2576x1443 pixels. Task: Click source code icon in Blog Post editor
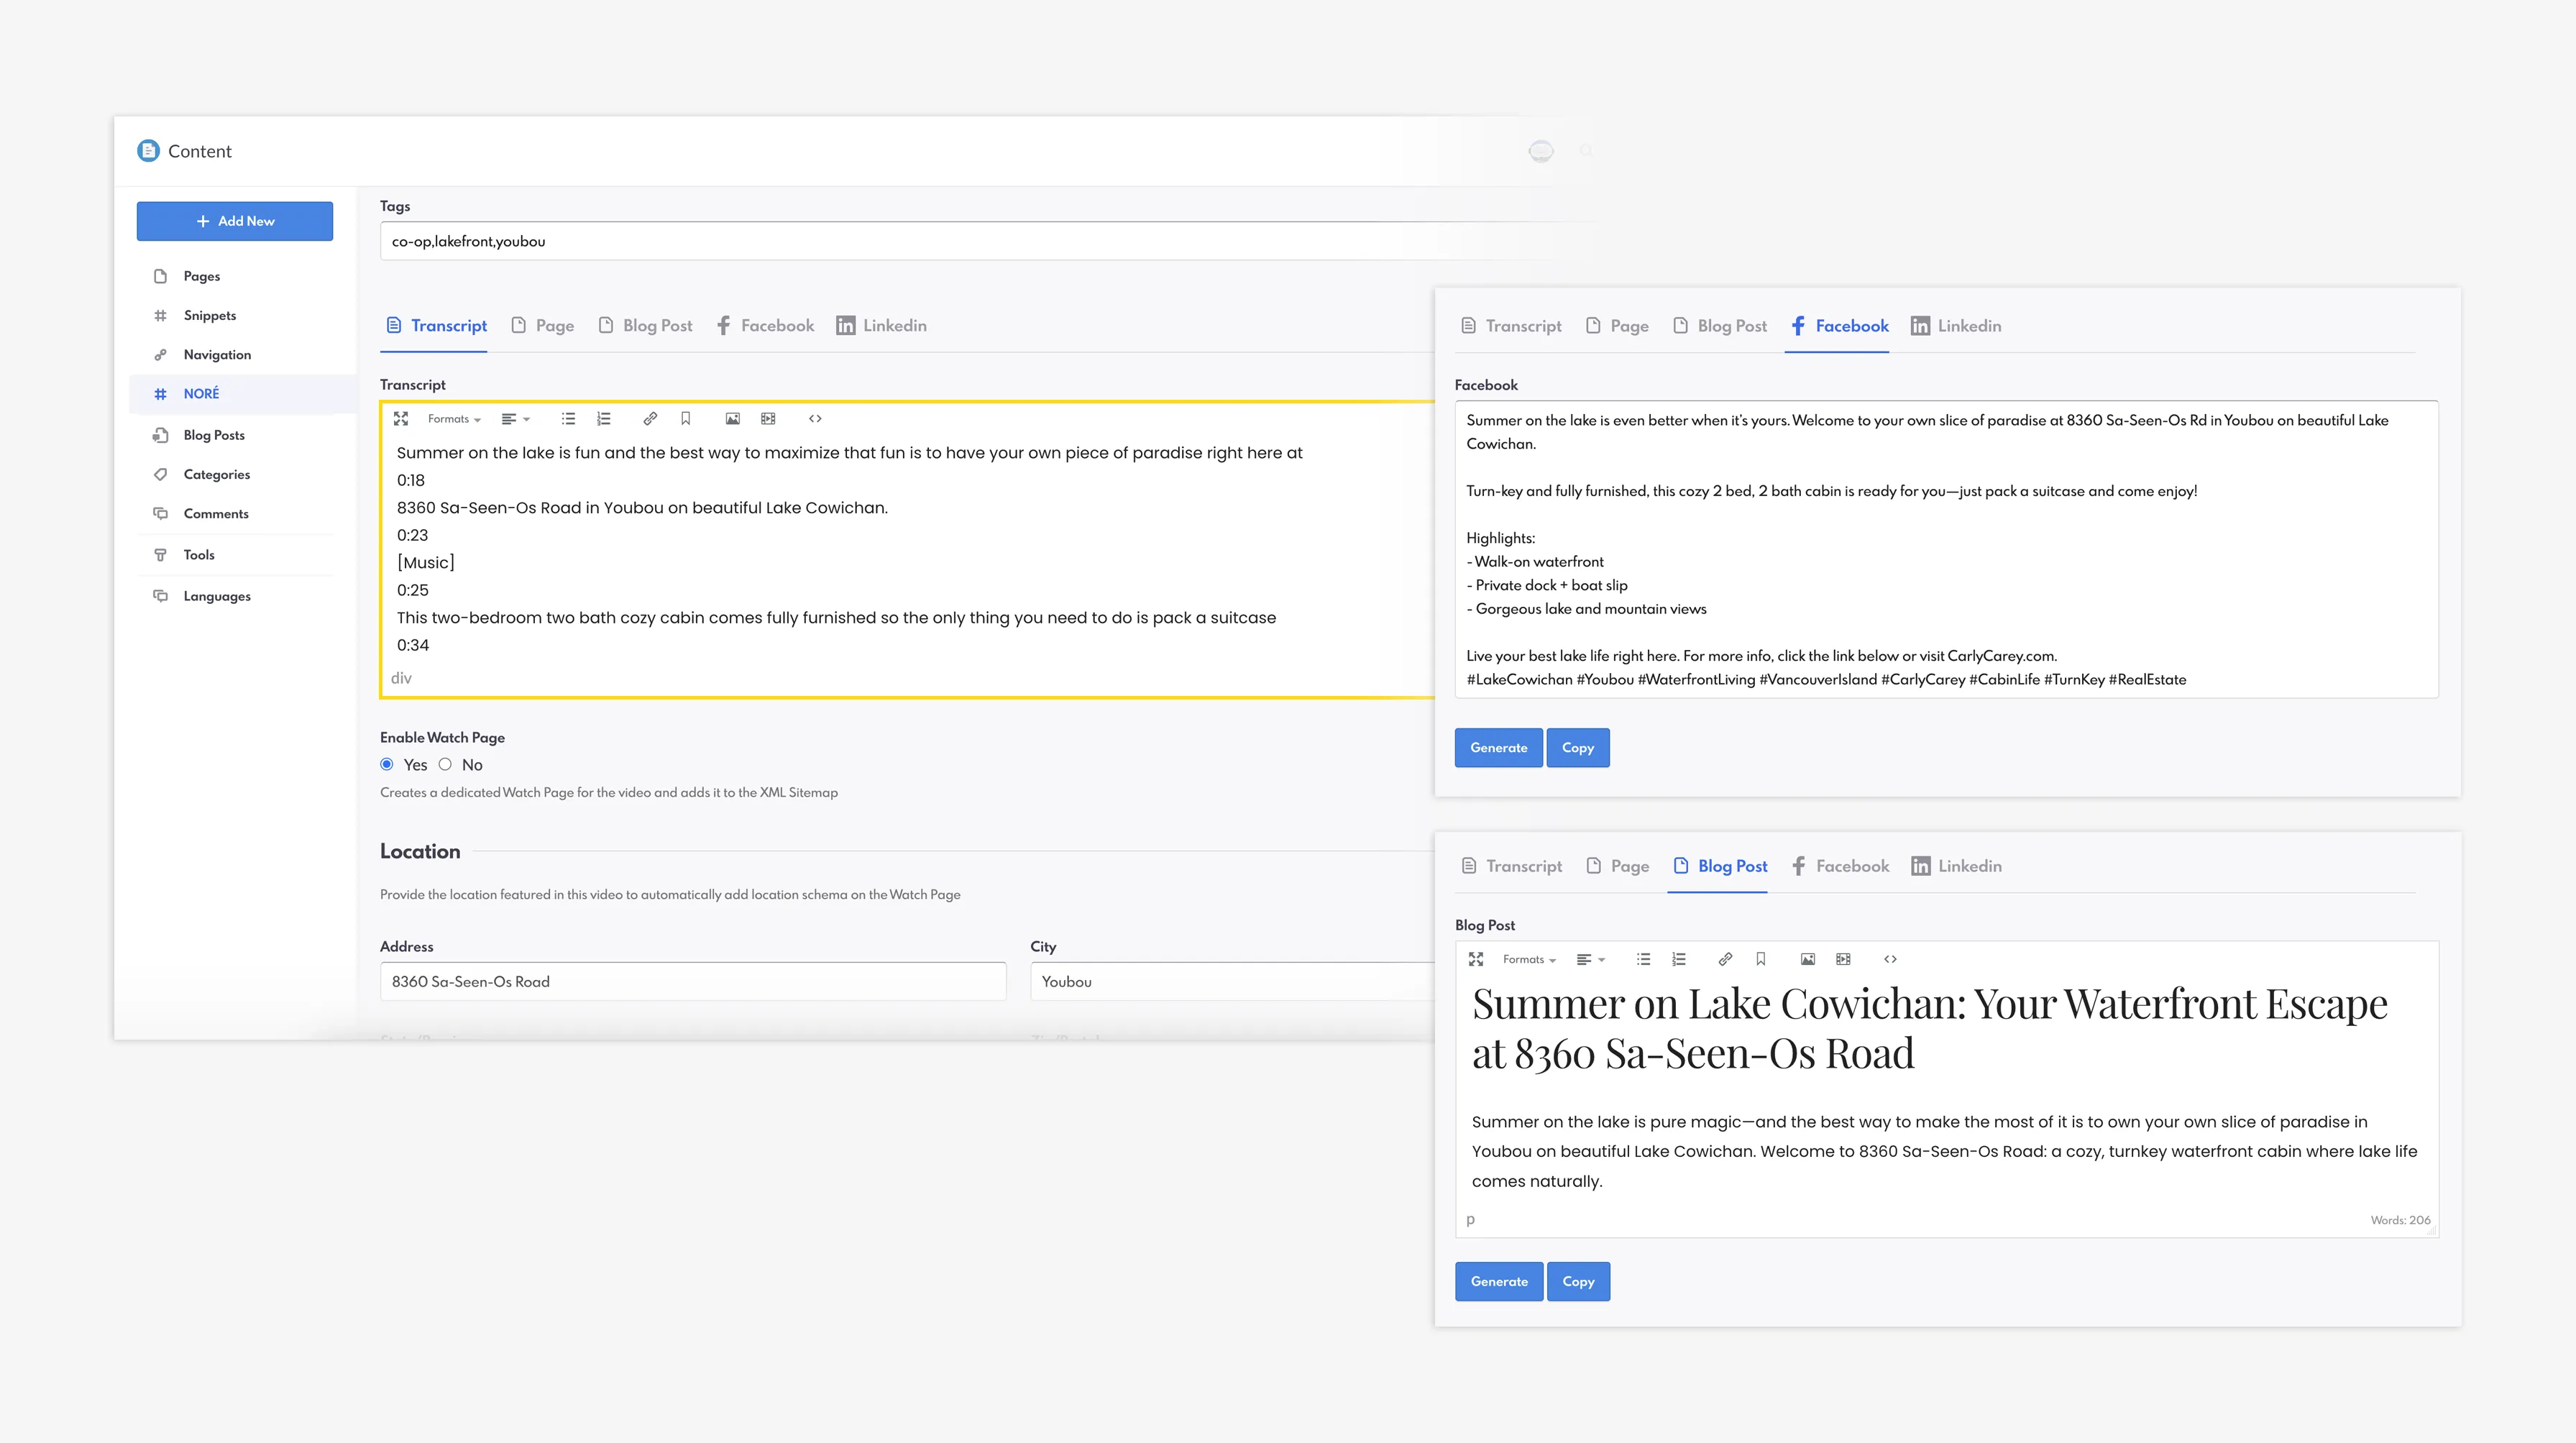point(1890,959)
